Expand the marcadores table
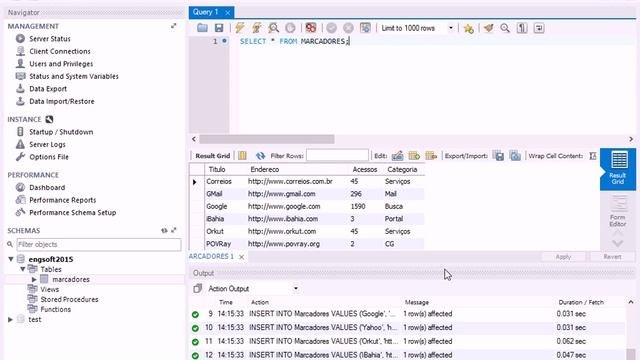 click(34, 280)
